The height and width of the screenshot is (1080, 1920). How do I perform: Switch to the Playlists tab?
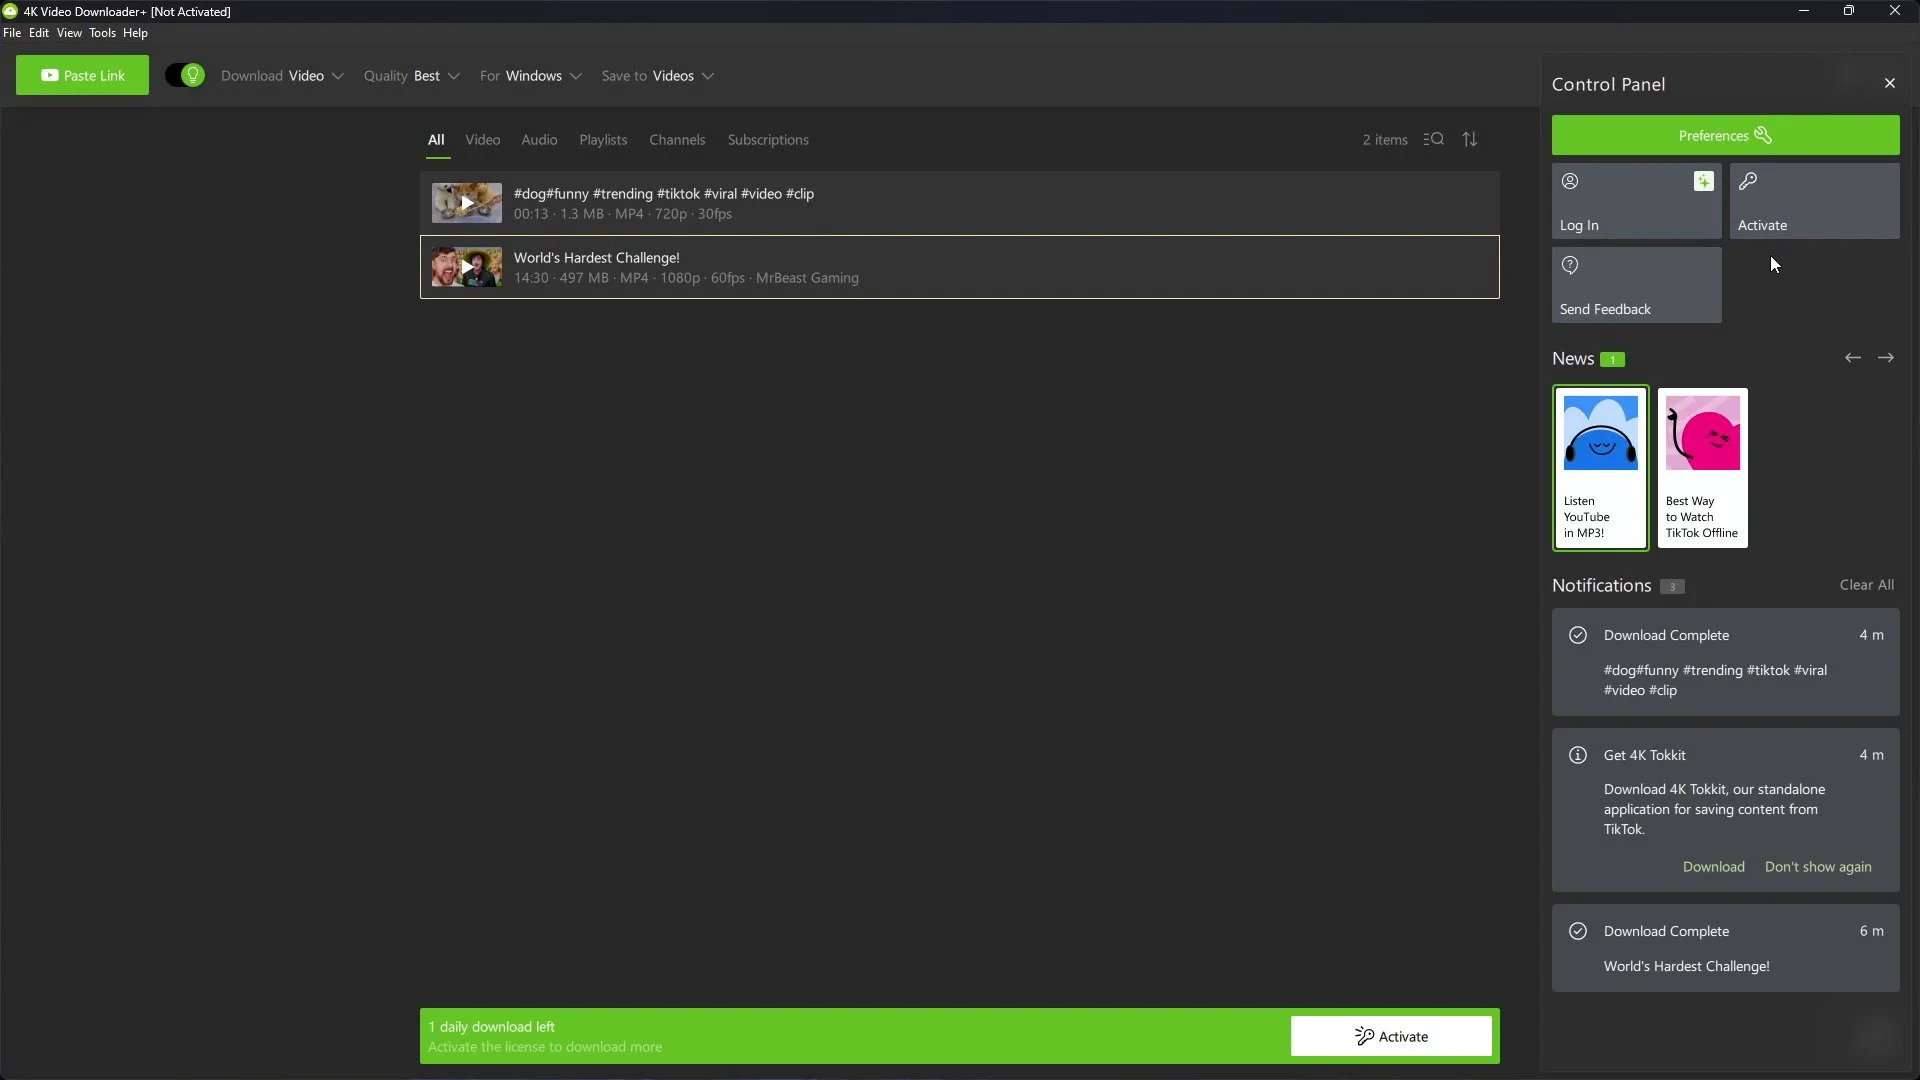pos(603,140)
